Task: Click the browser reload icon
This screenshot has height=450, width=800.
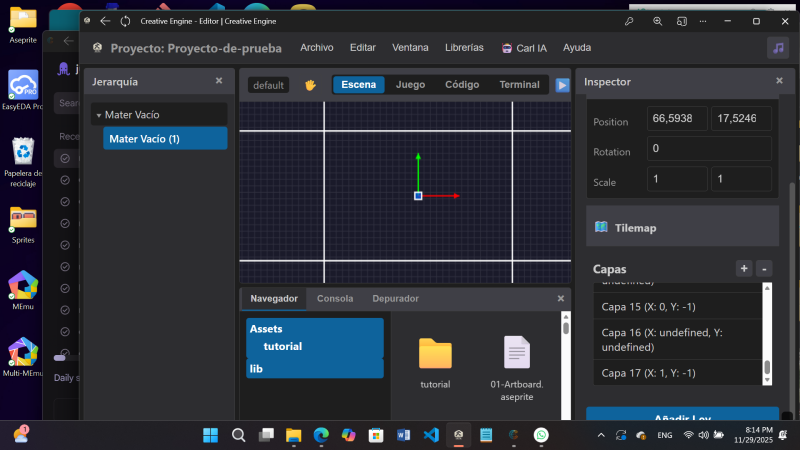Action: point(124,20)
